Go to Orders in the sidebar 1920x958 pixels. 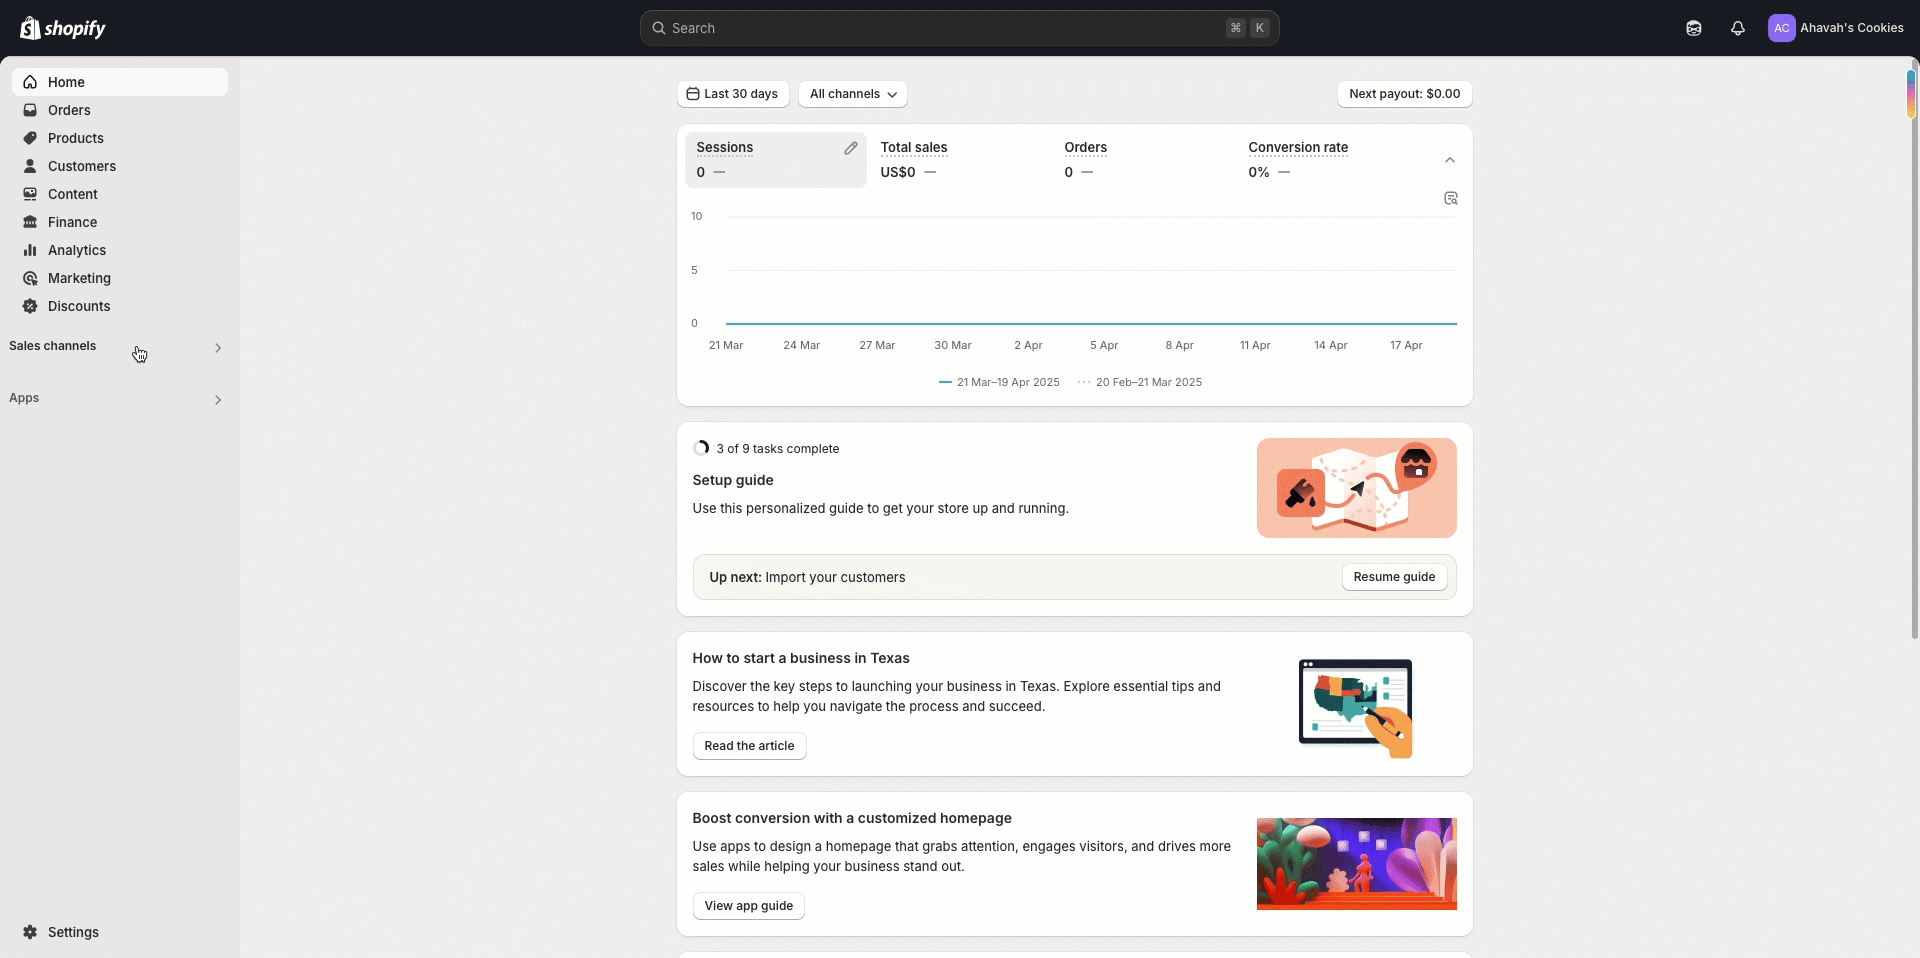[x=120, y=110]
